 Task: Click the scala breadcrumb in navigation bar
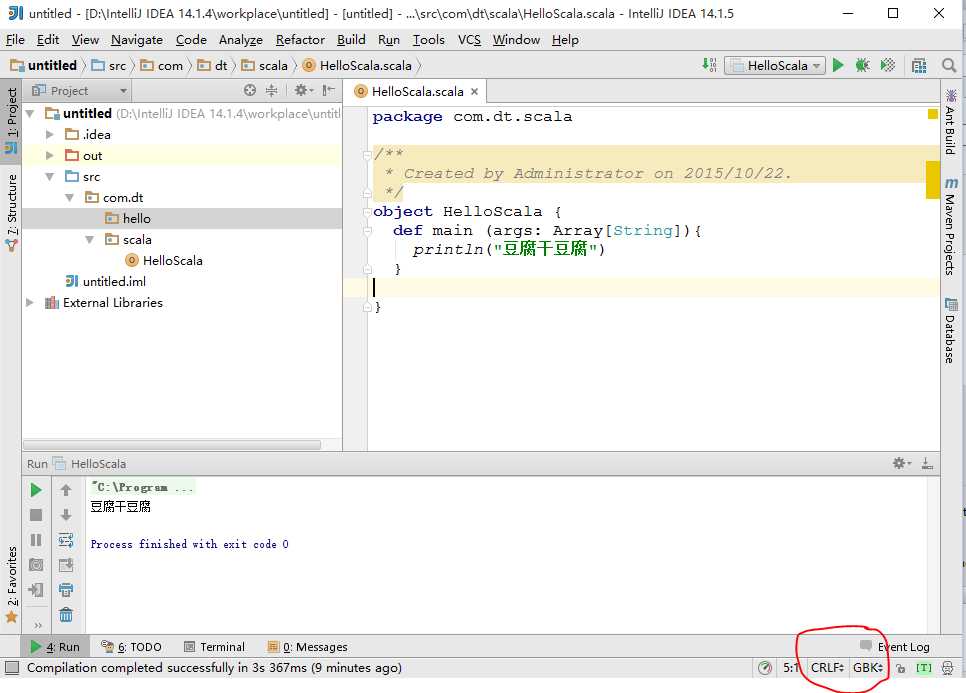(x=265, y=65)
